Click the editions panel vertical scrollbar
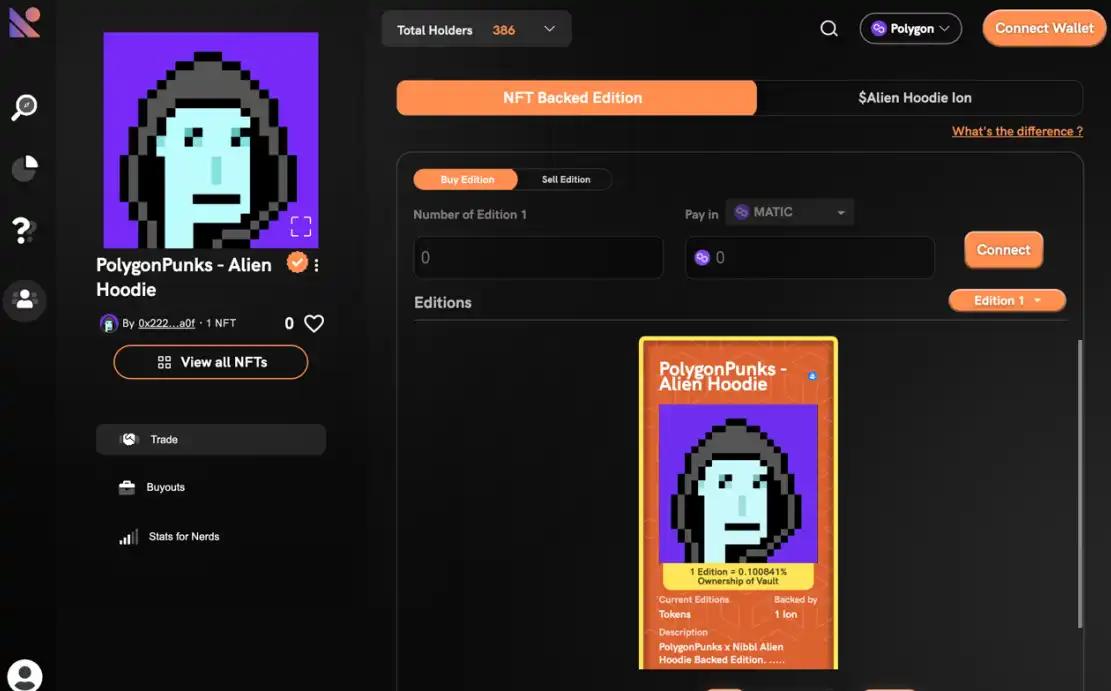 coord(1080,484)
